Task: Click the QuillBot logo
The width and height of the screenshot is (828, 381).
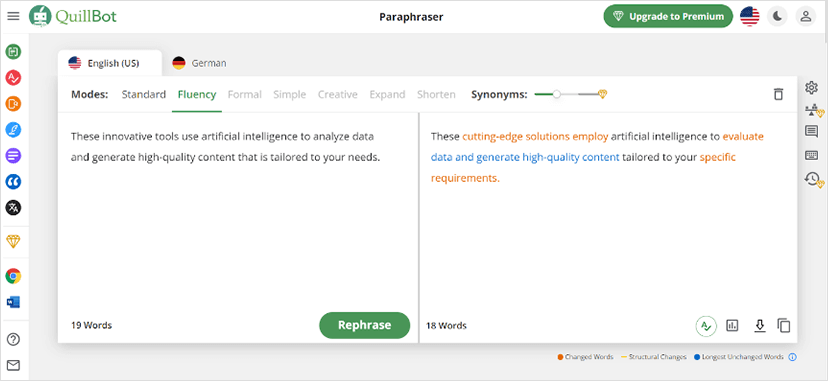Action: point(73,16)
